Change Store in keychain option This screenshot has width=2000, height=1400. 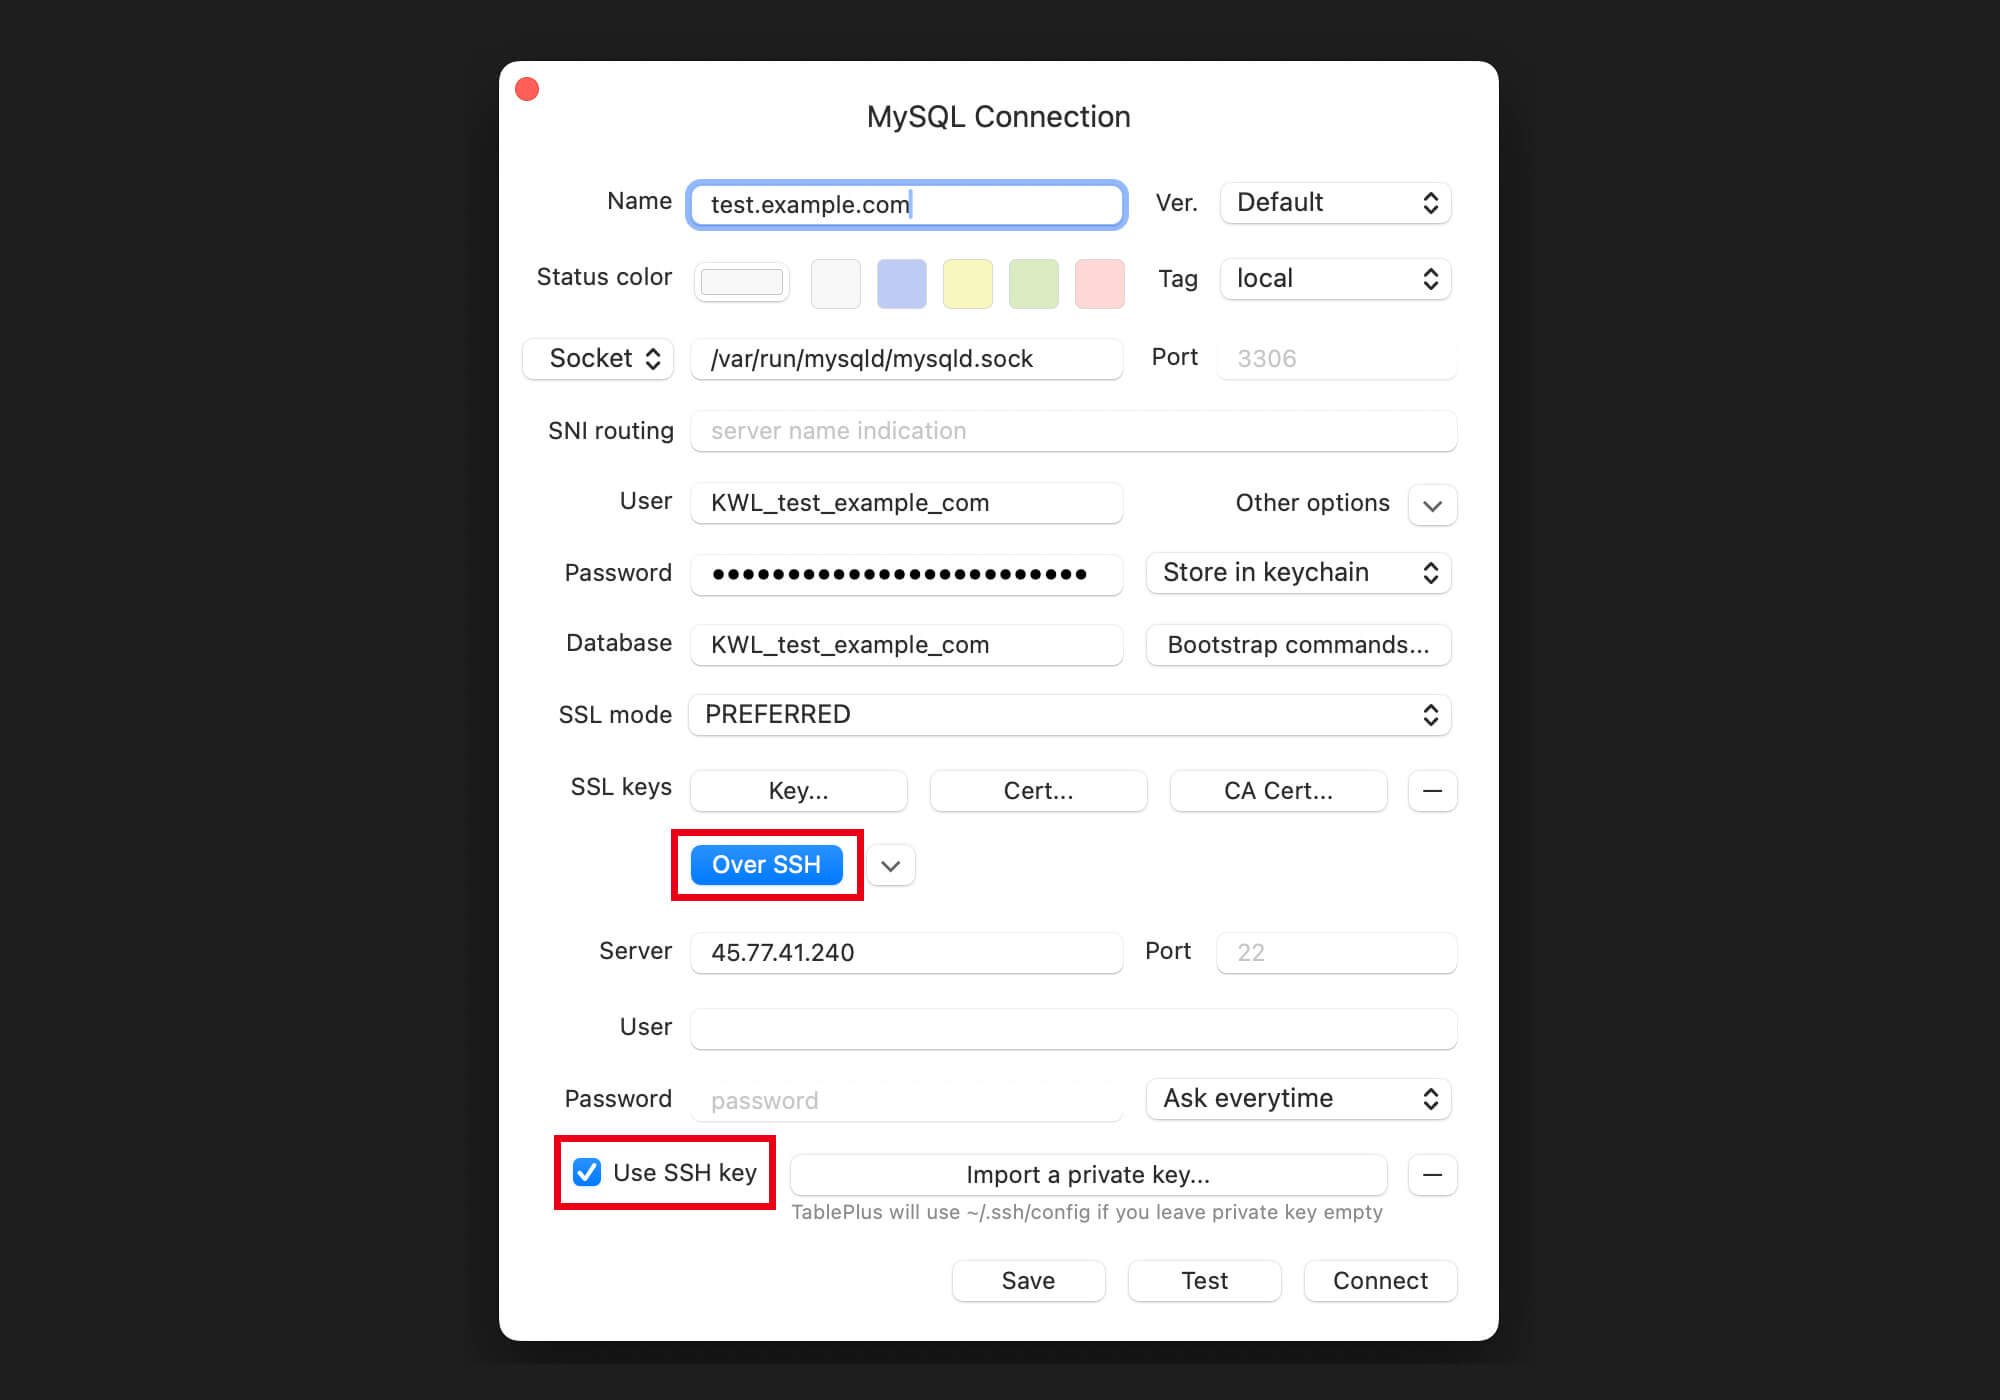coord(1298,573)
